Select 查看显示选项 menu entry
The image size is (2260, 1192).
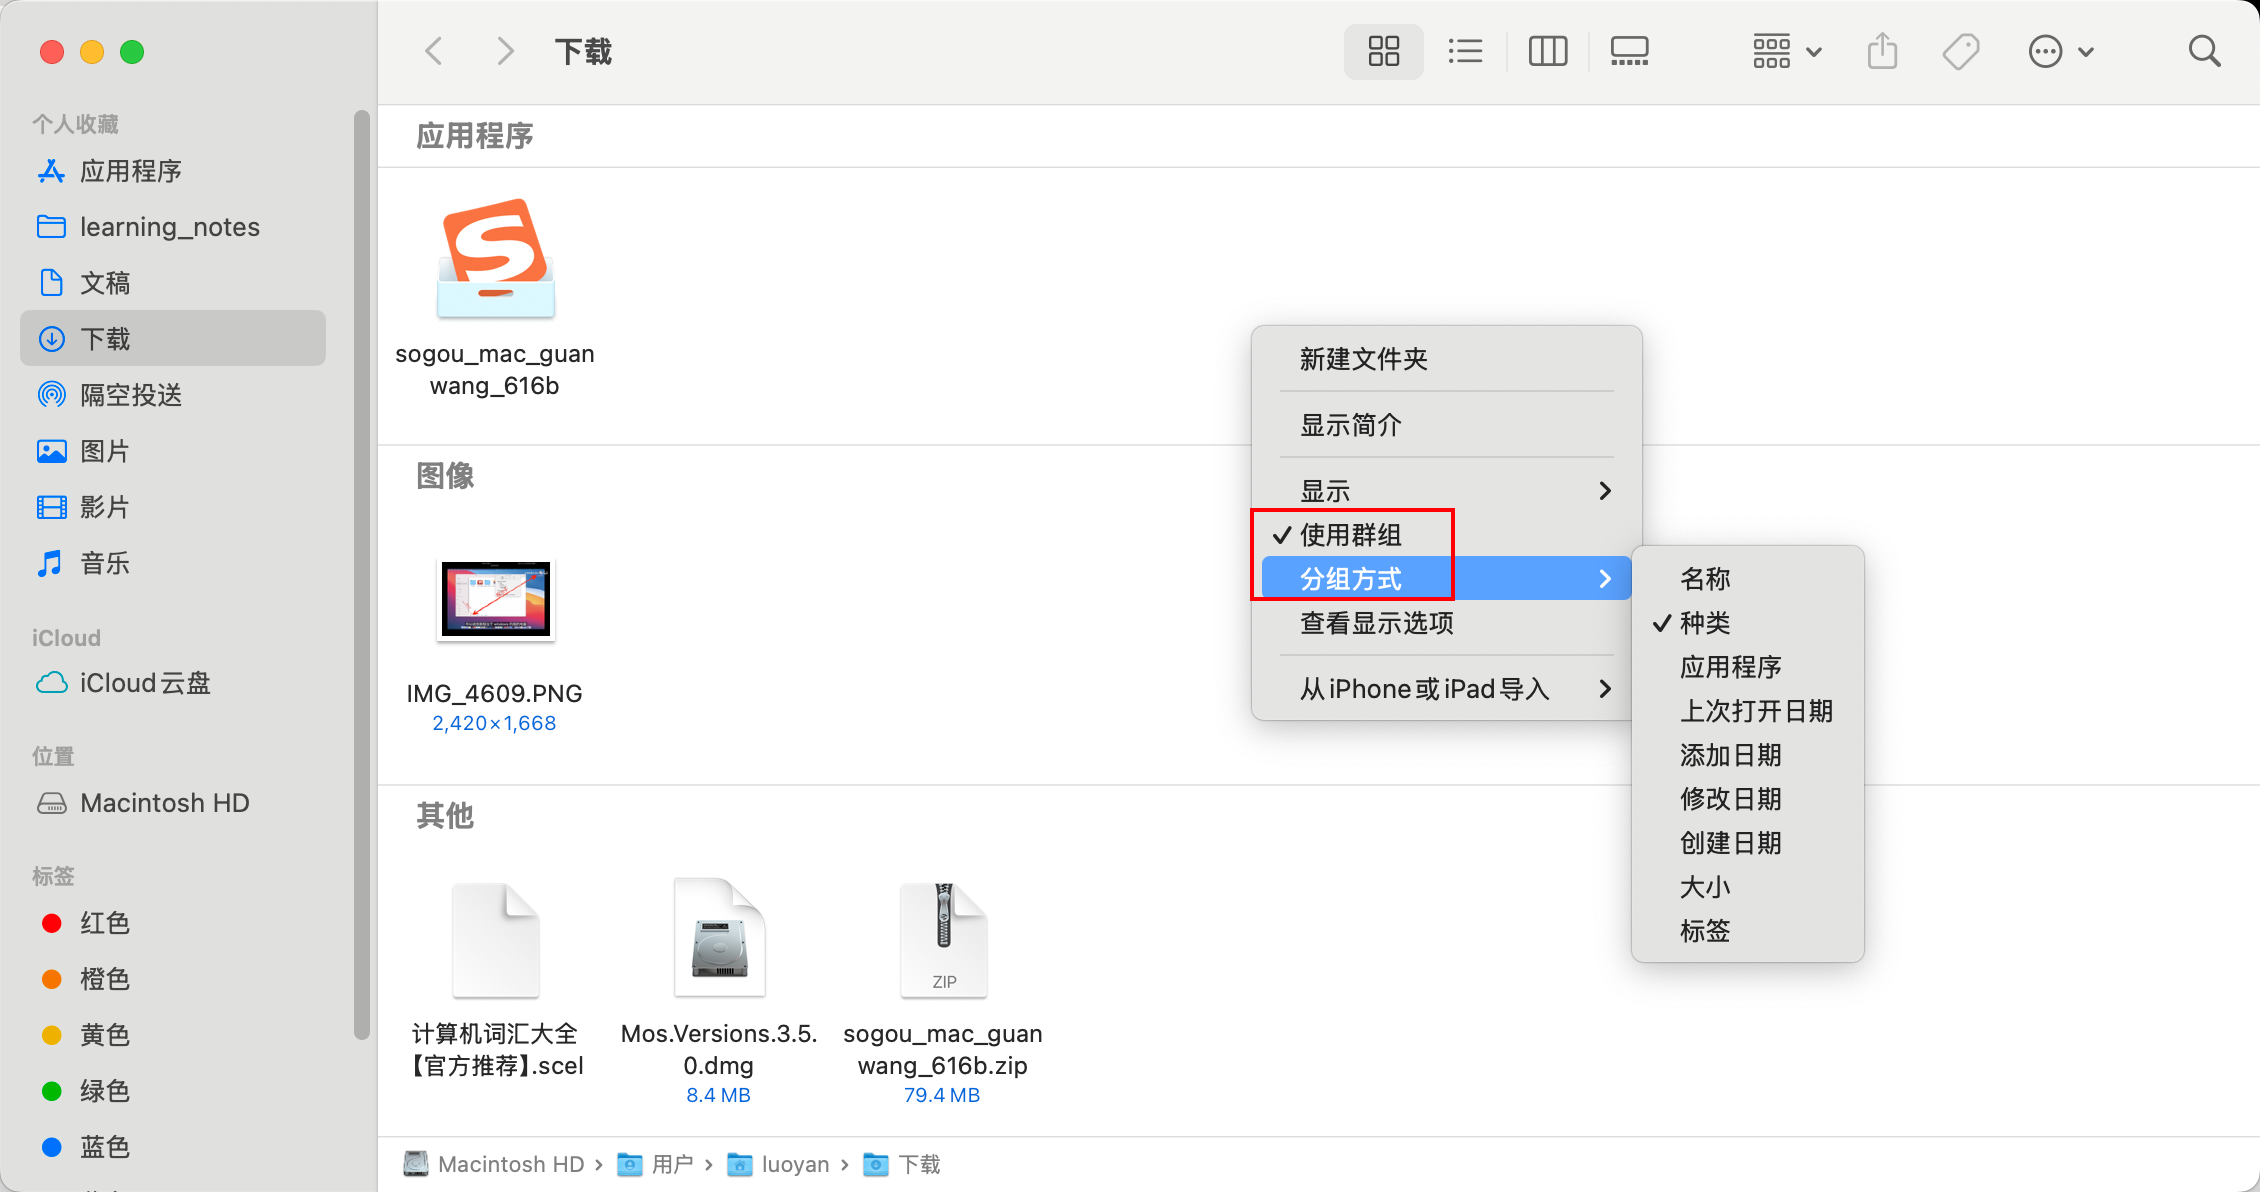click(x=1376, y=623)
